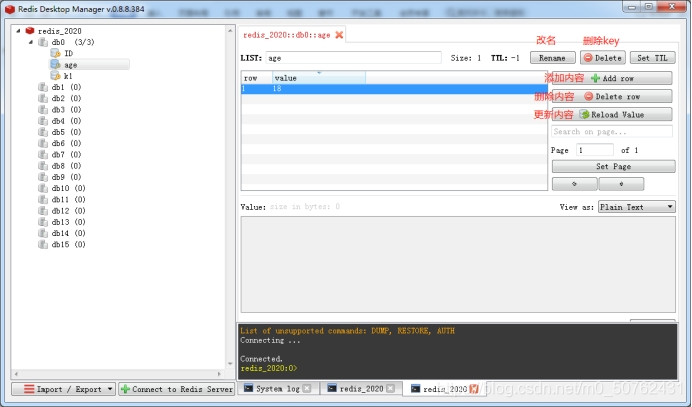Click the Search on page field
Image resolution: width=692 pixels, height=407 pixels.
tap(612, 132)
